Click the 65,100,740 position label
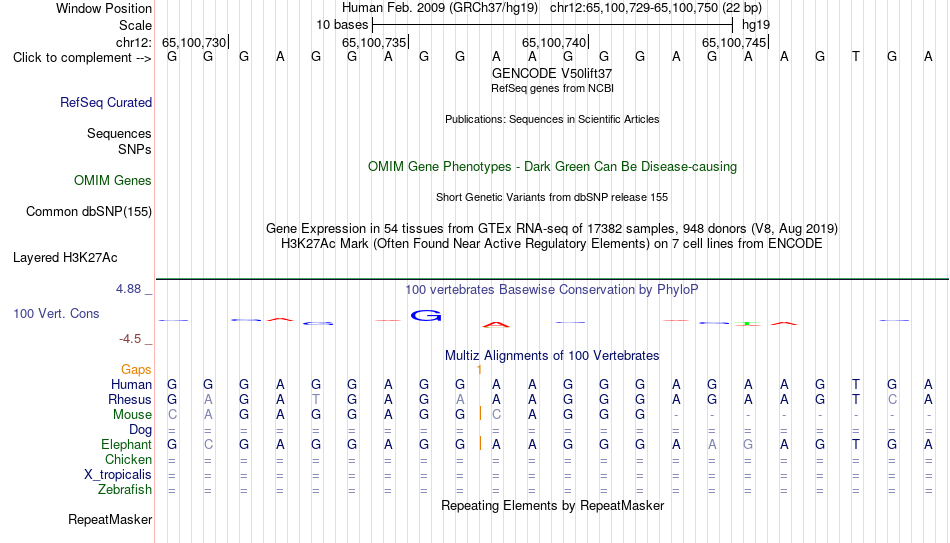950x543 pixels. tap(554, 42)
